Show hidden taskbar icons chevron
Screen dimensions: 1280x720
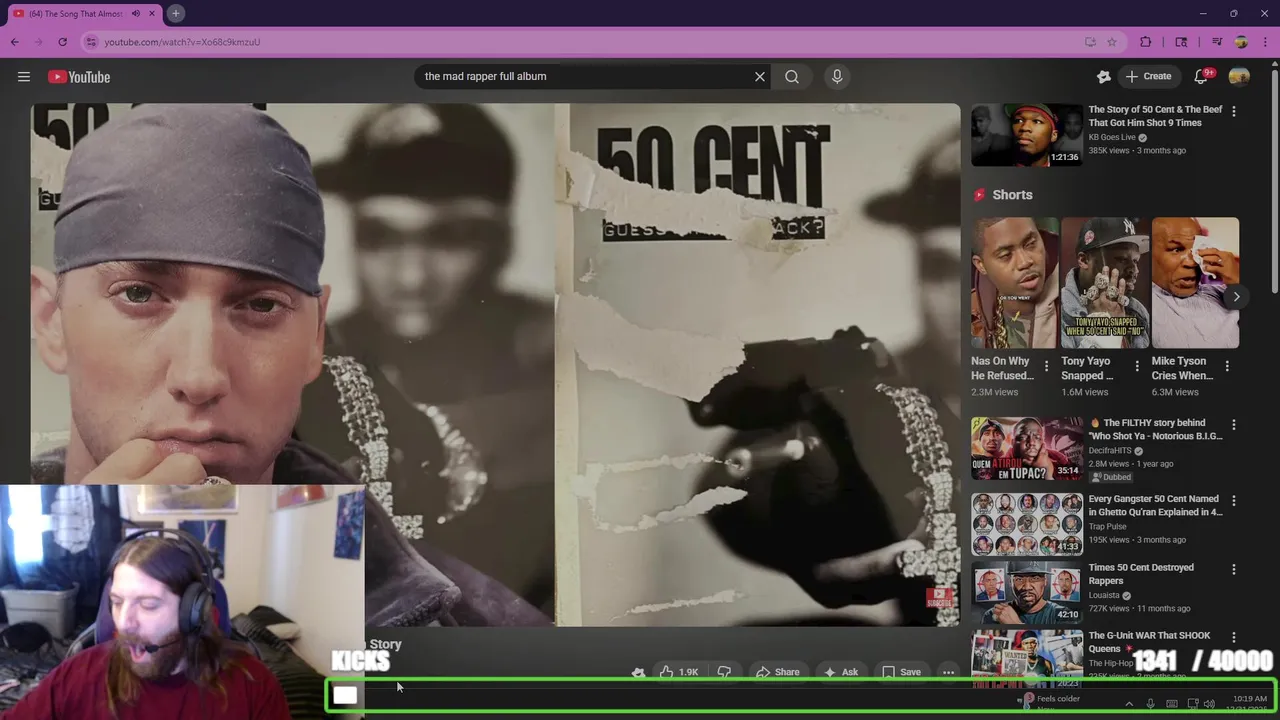point(1129,704)
